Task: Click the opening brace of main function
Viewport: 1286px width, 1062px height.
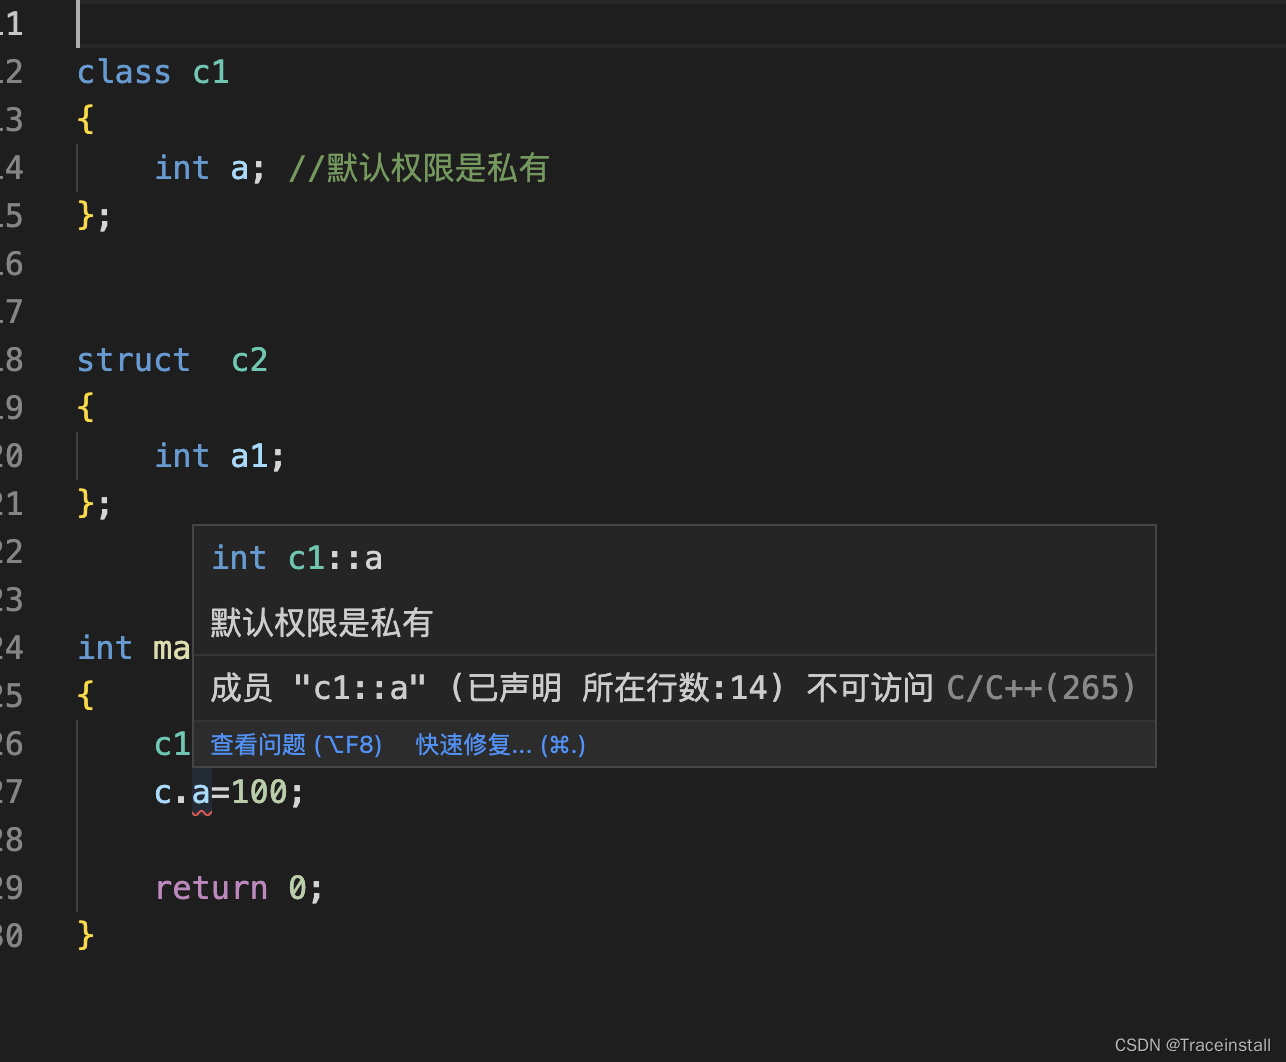Action: [86, 696]
